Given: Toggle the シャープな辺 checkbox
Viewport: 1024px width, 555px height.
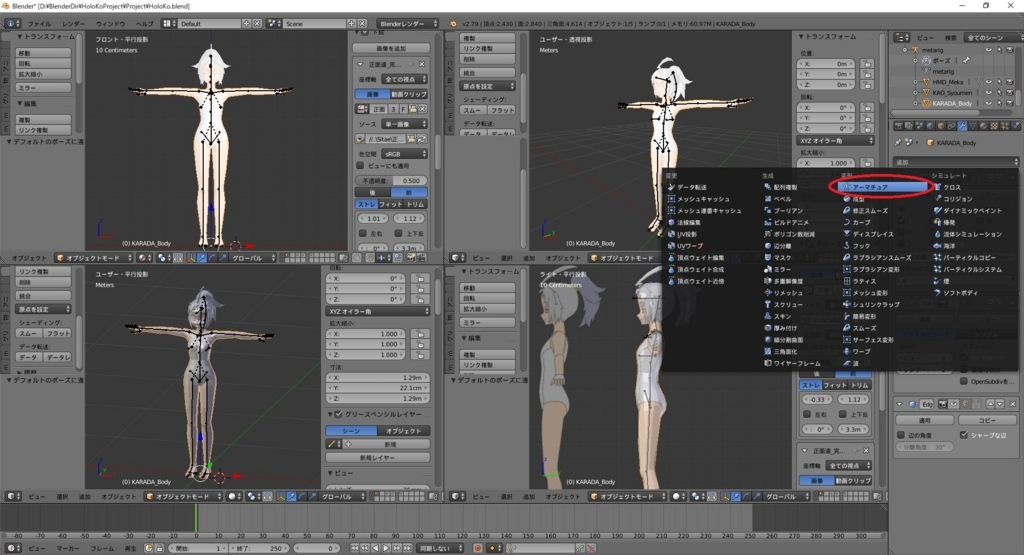Looking at the screenshot, I should 964,435.
